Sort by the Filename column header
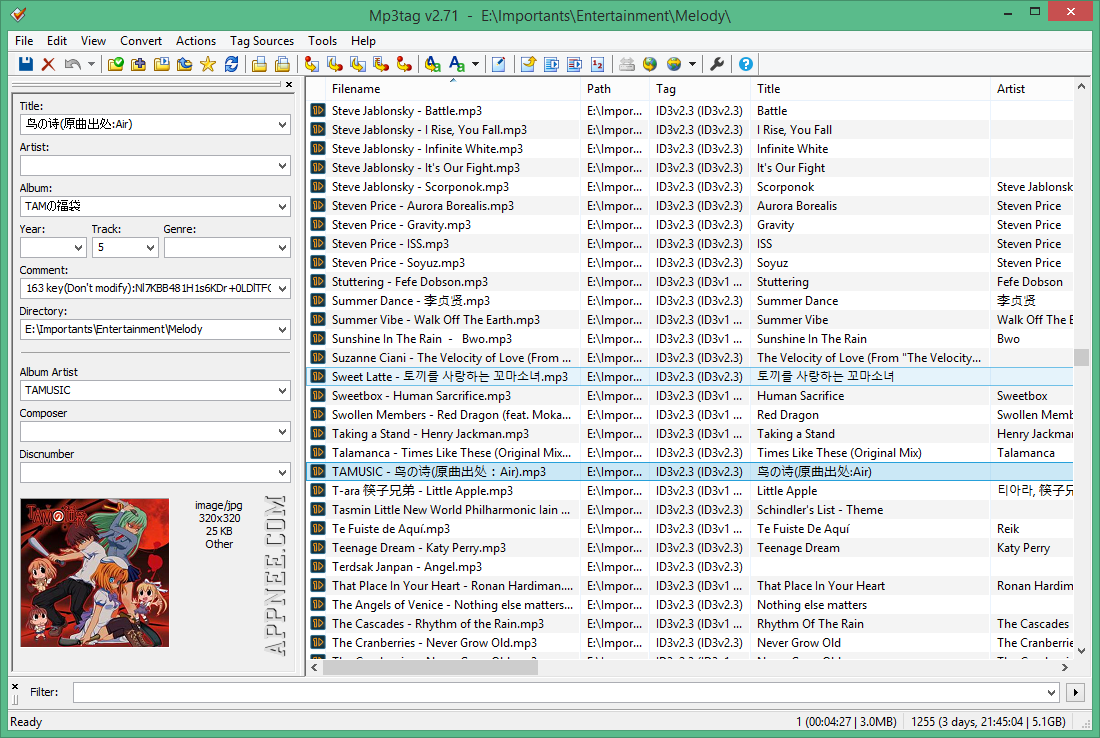The height and width of the screenshot is (738, 1100). pos(453,89)
